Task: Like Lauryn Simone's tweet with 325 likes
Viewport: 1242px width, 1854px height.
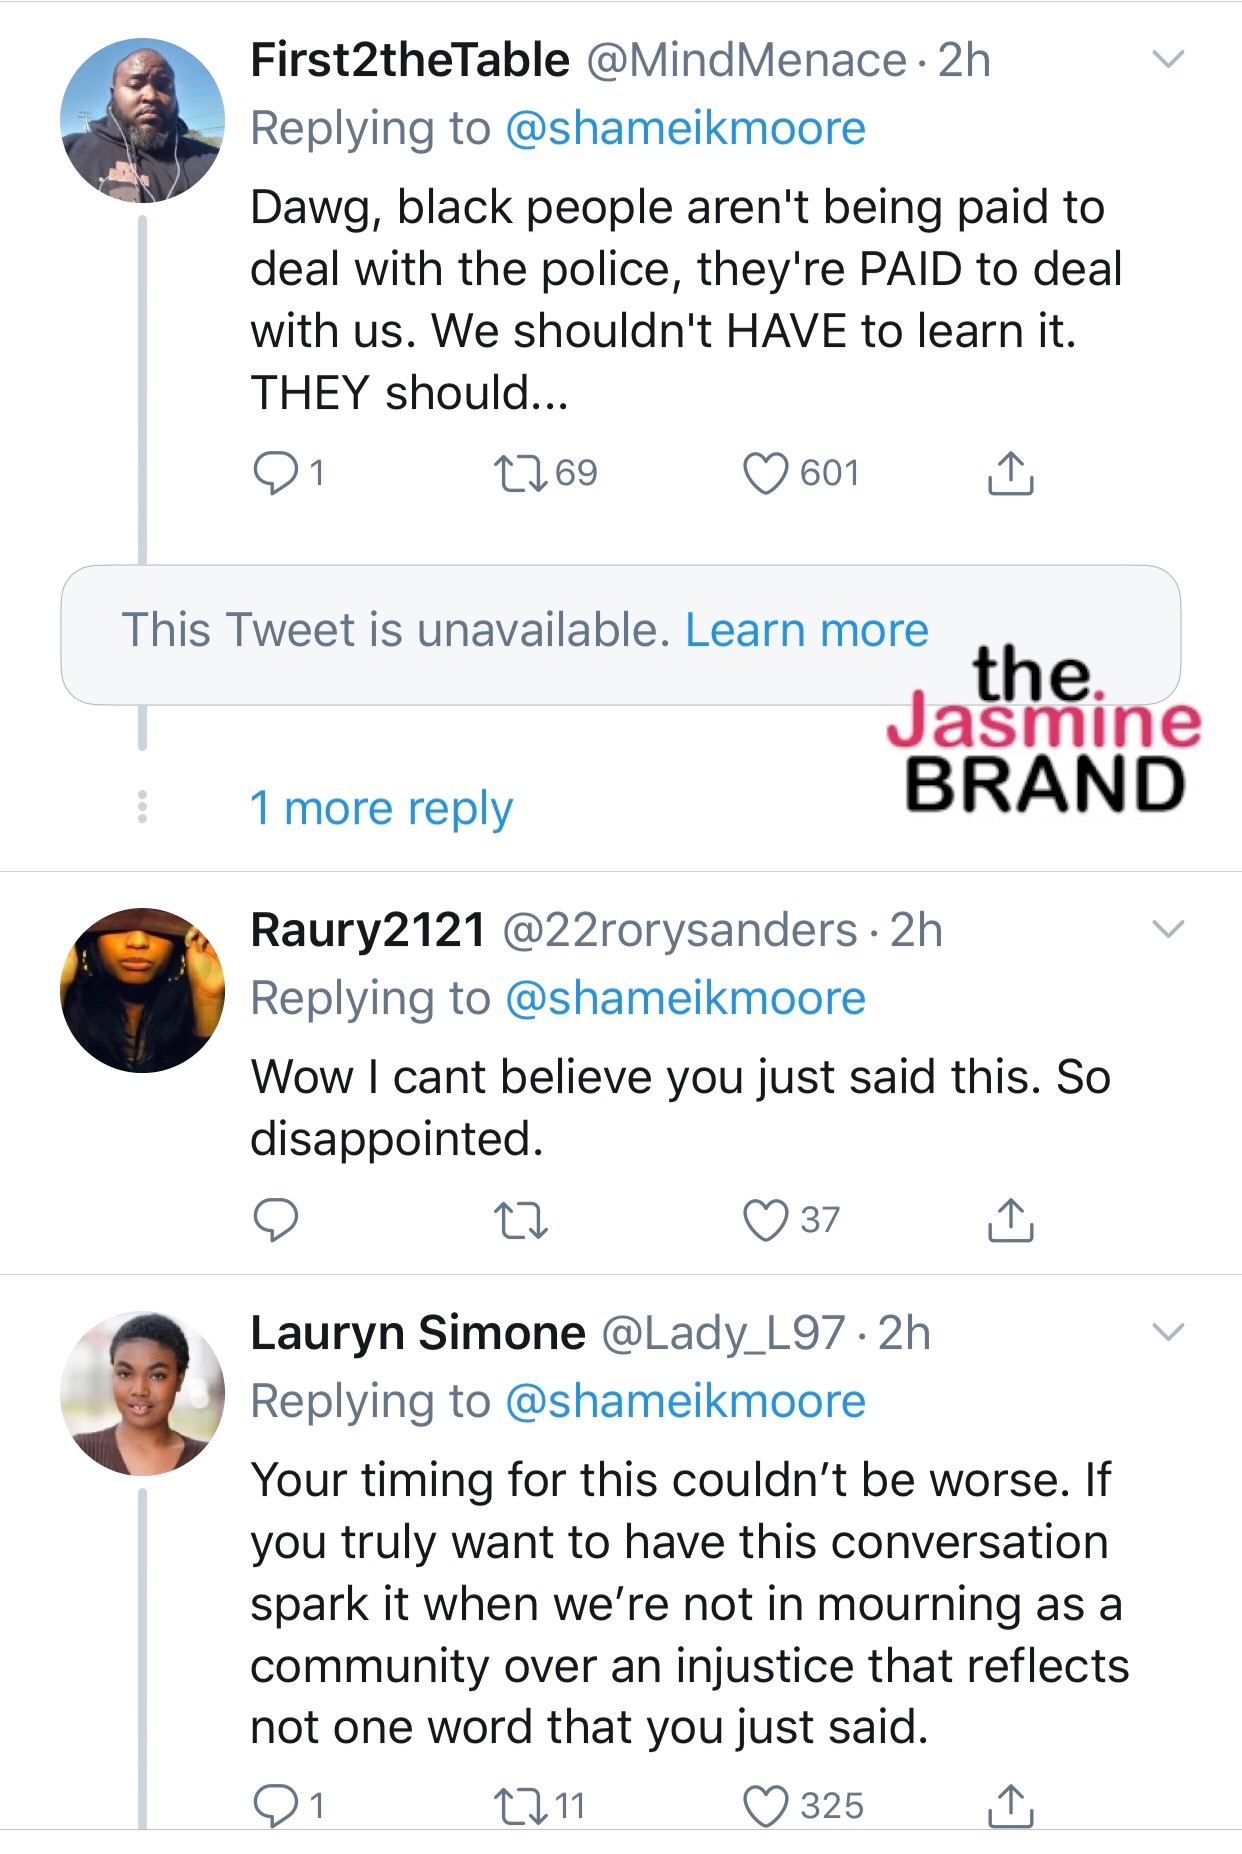Action: click(x=766, y=1806)
